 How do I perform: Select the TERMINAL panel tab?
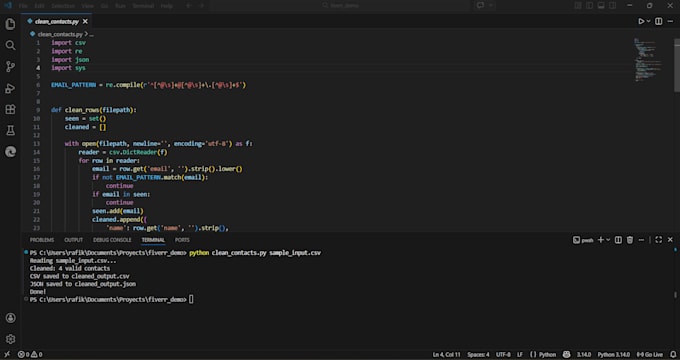pos(153,240)
